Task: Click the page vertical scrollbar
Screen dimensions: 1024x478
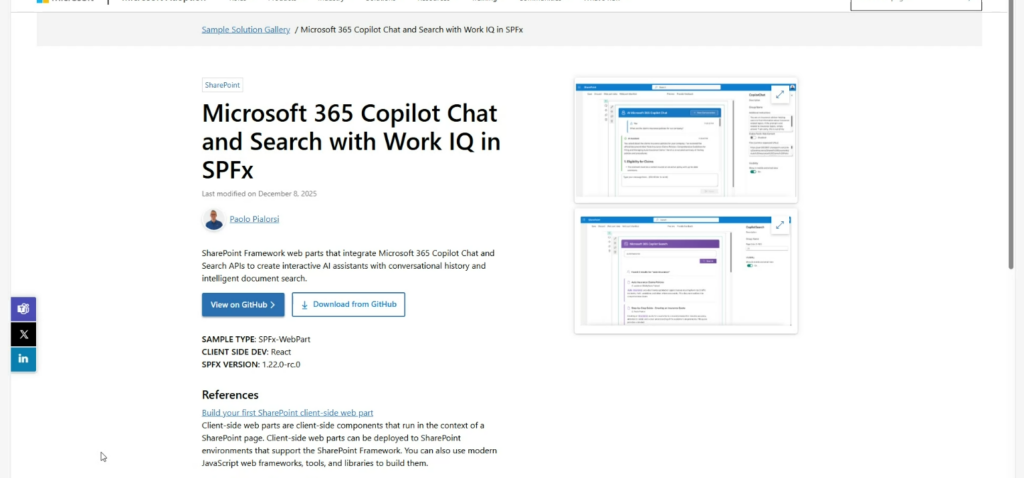Action: pyautogui.click(x=1011, y=134)
